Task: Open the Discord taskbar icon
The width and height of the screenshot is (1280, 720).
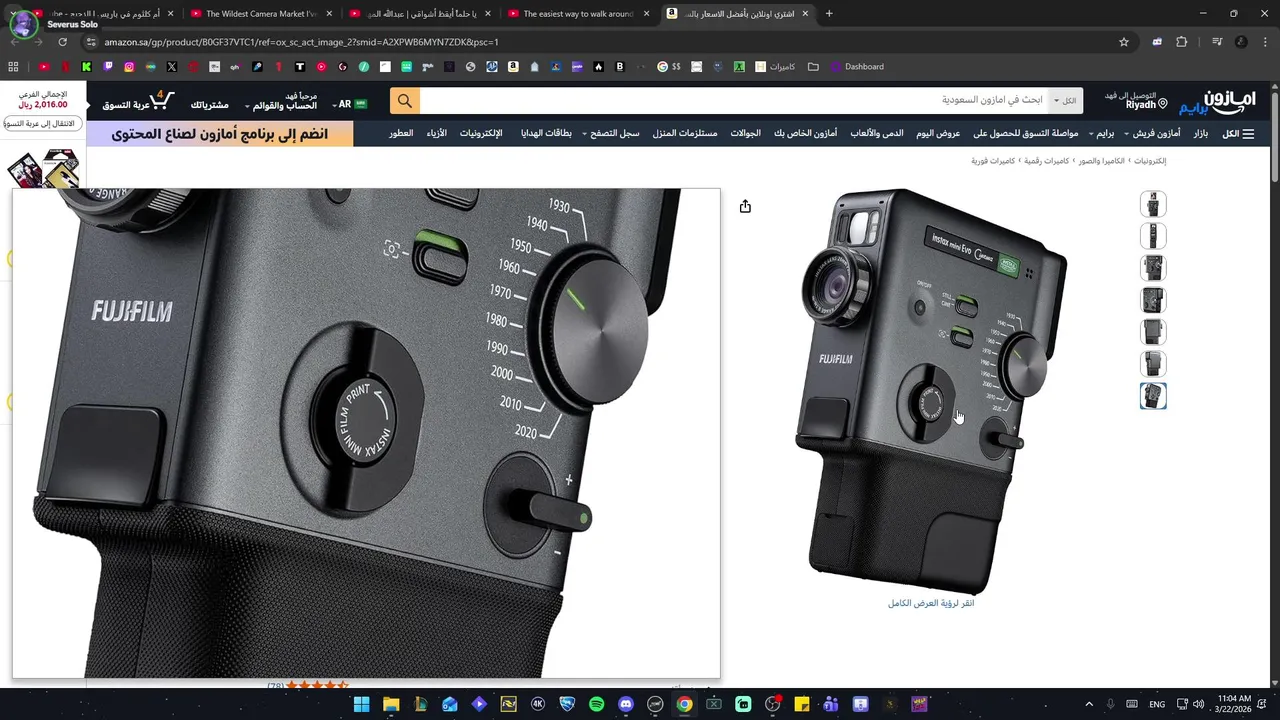Action: (x=626, y=704)
